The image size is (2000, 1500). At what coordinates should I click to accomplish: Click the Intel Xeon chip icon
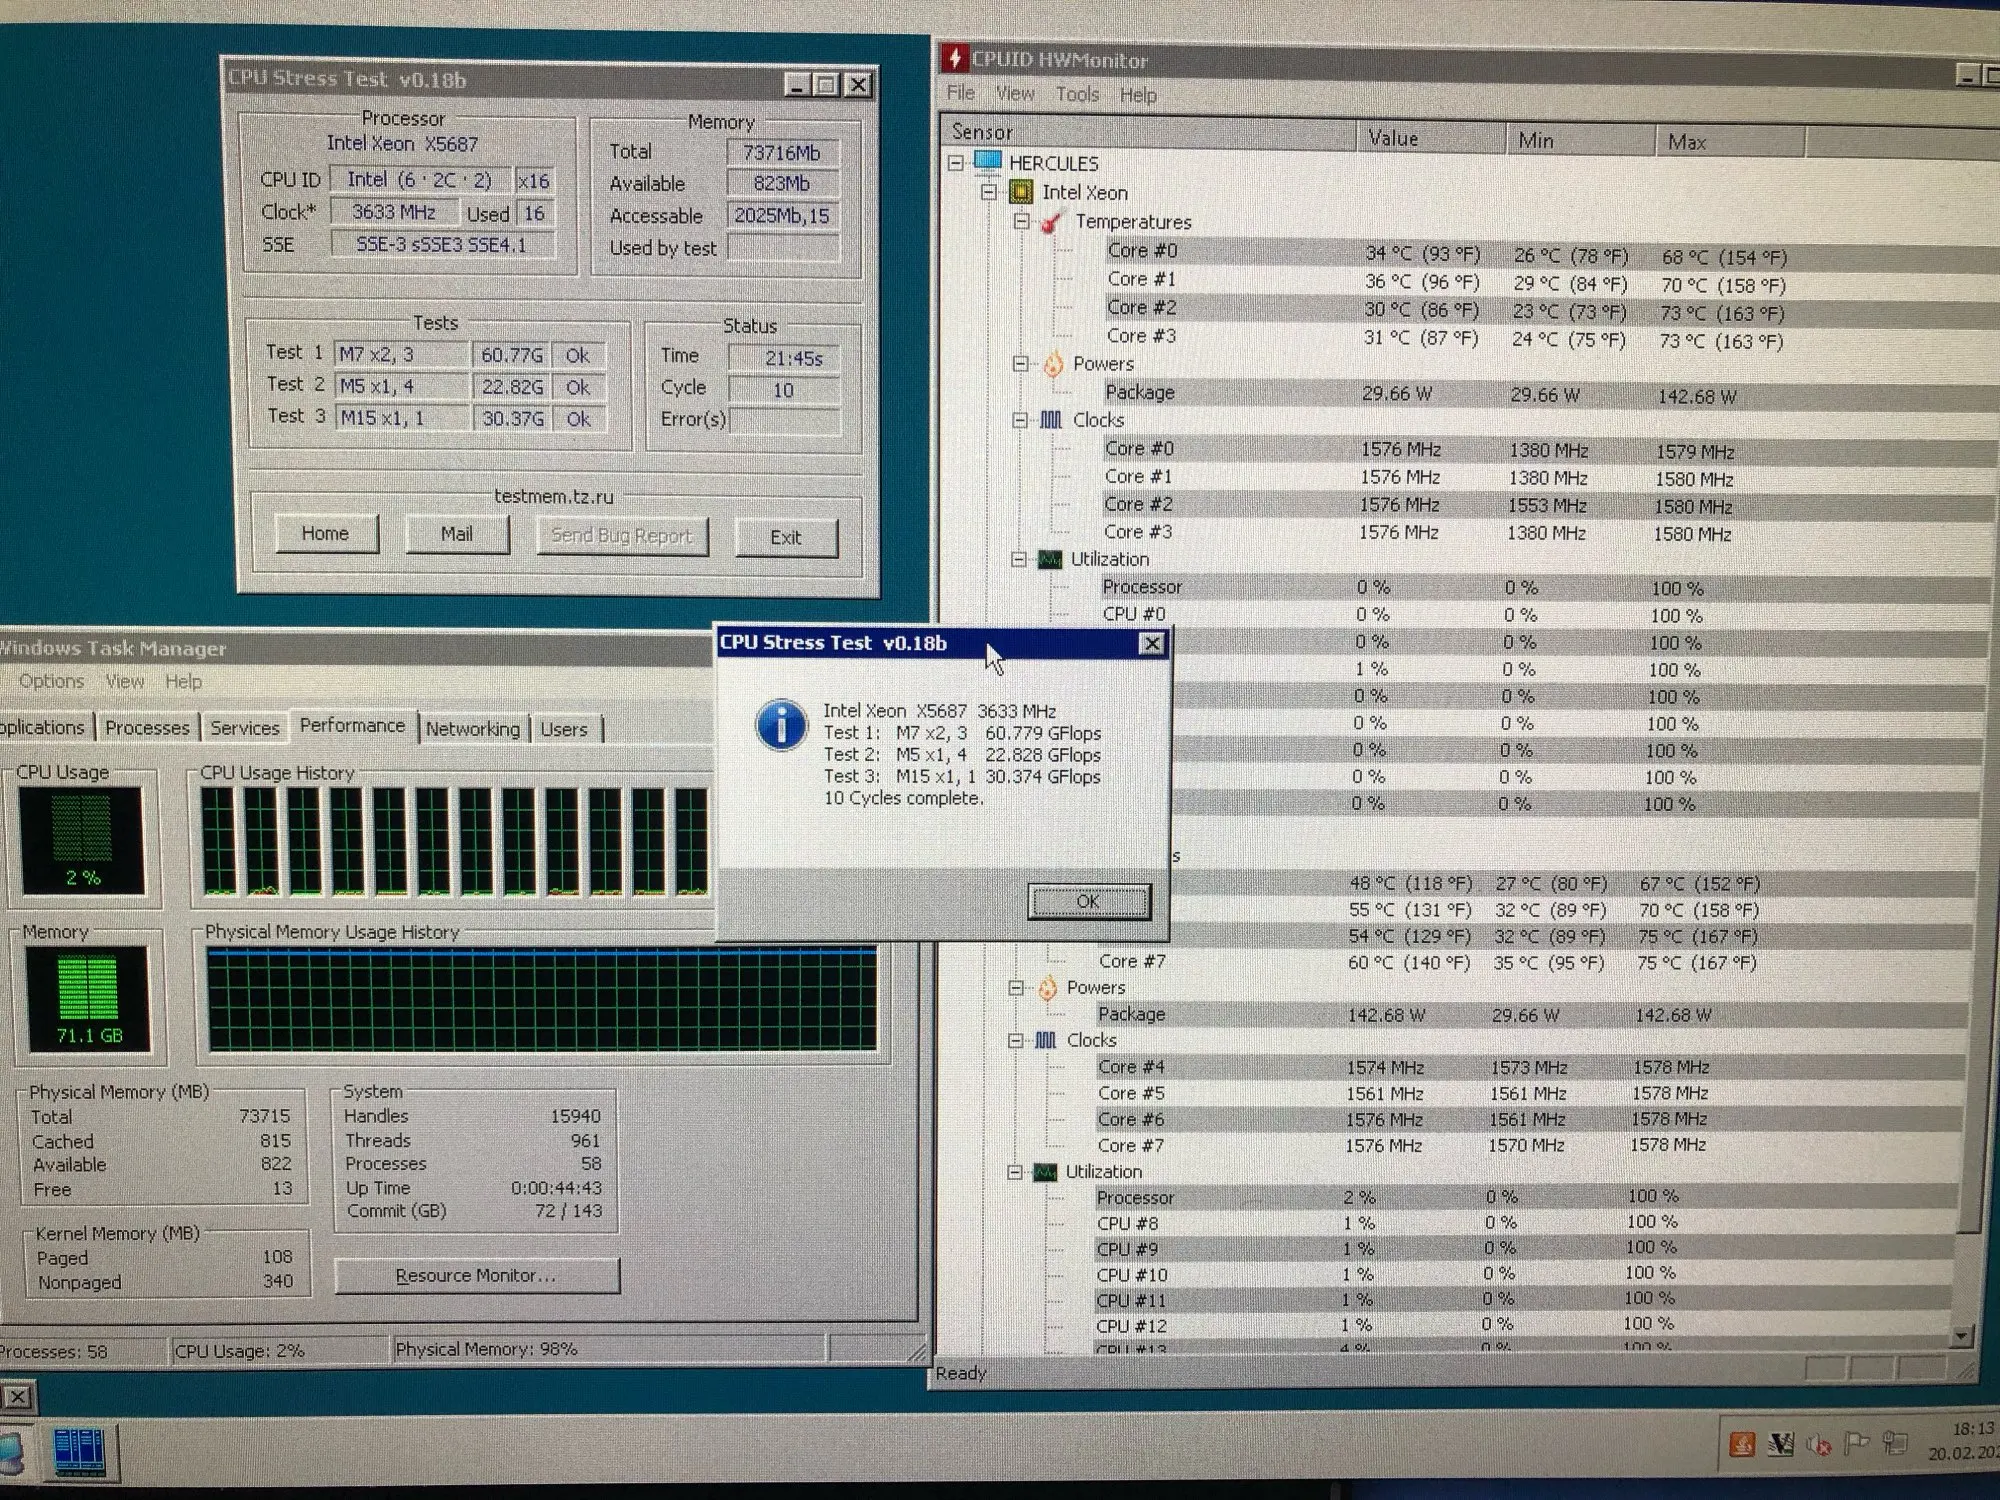pyautogui.click(x=1021, y=192)
